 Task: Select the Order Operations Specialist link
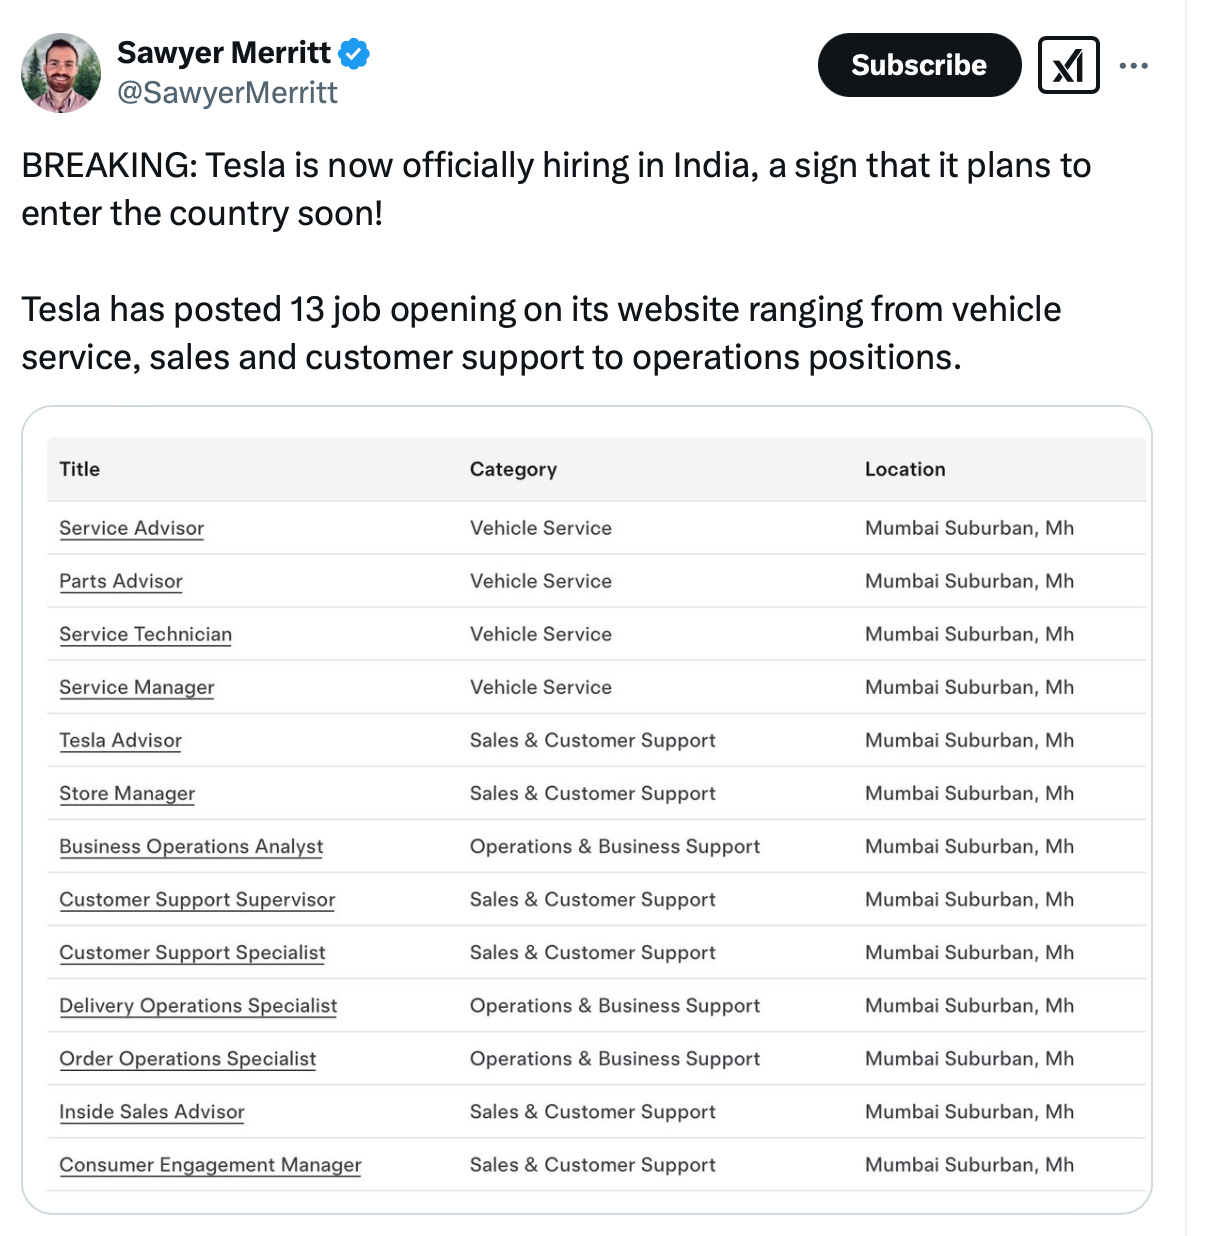pos(187,1058)
